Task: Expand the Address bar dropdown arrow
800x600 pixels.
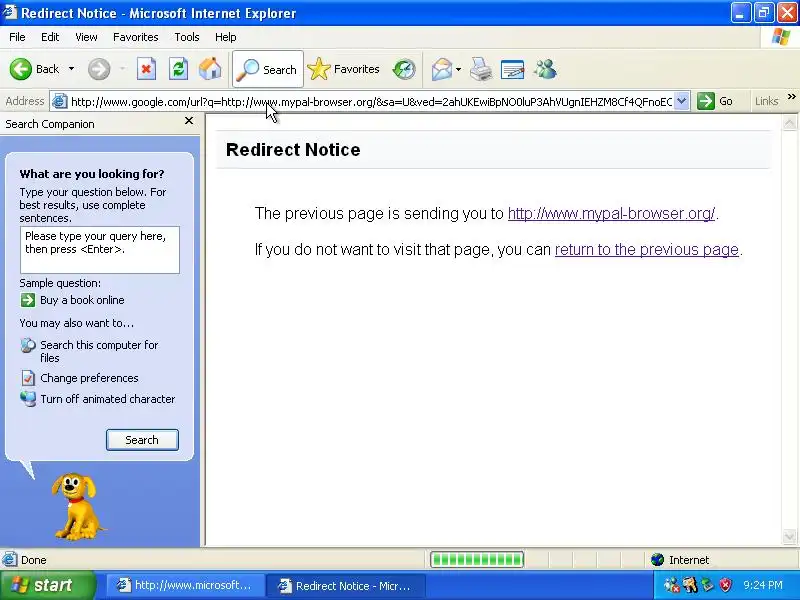Action: pos(682,101)
